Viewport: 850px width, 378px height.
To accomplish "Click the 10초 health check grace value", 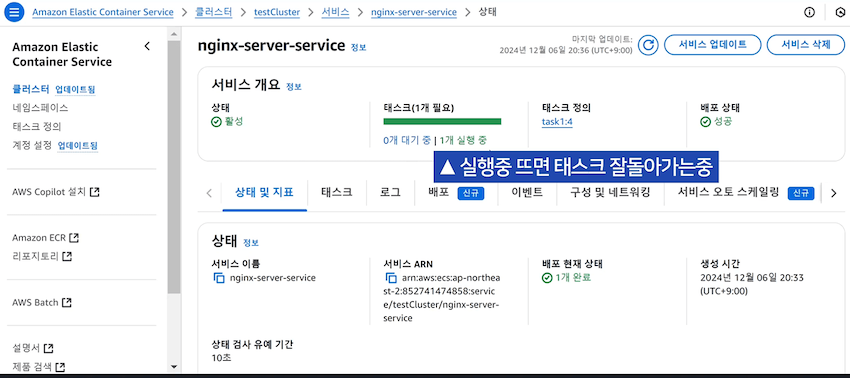I will [220, 358].
